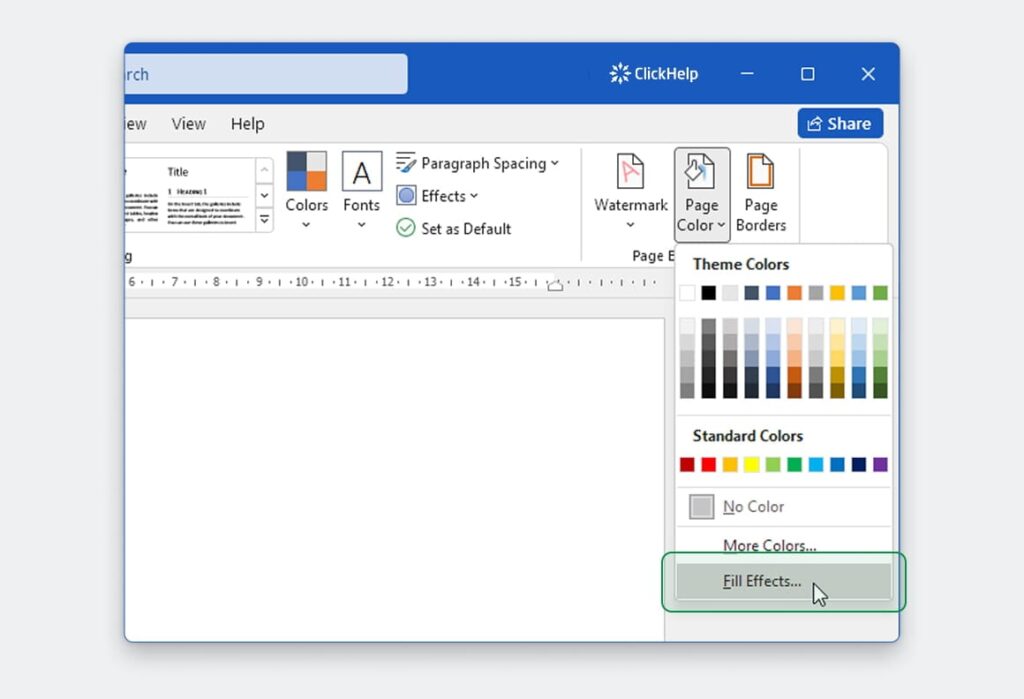Open the Help ribbon tab
Viewport: 1024px width, 699px height.
pos(247,124)
